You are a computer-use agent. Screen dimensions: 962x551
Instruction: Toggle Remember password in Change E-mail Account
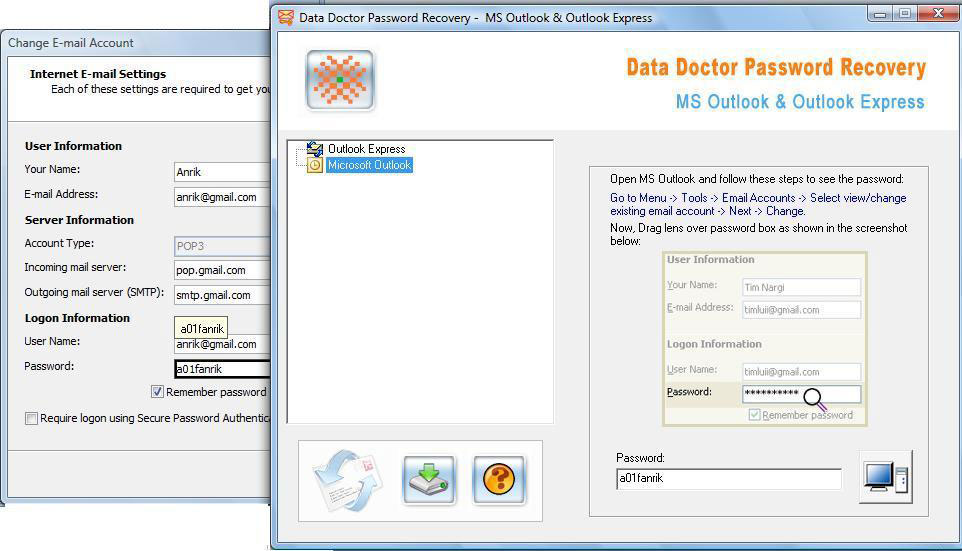point(157,391)
